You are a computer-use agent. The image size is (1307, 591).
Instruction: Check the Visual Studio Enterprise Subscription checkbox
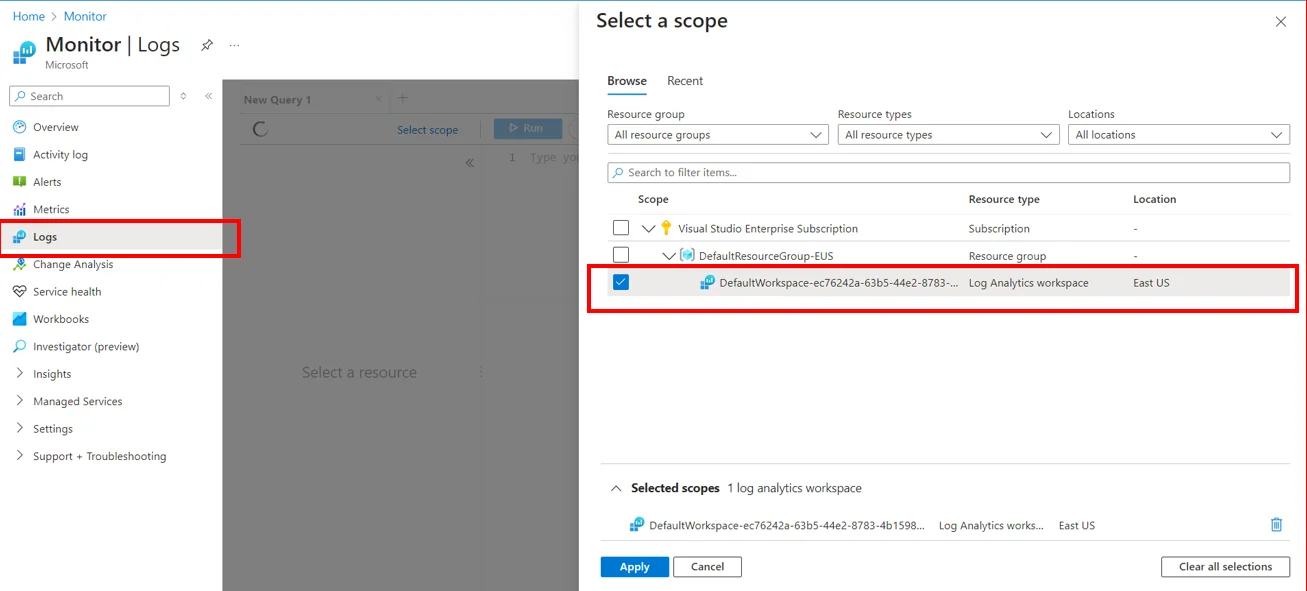[x=620, y=227]
